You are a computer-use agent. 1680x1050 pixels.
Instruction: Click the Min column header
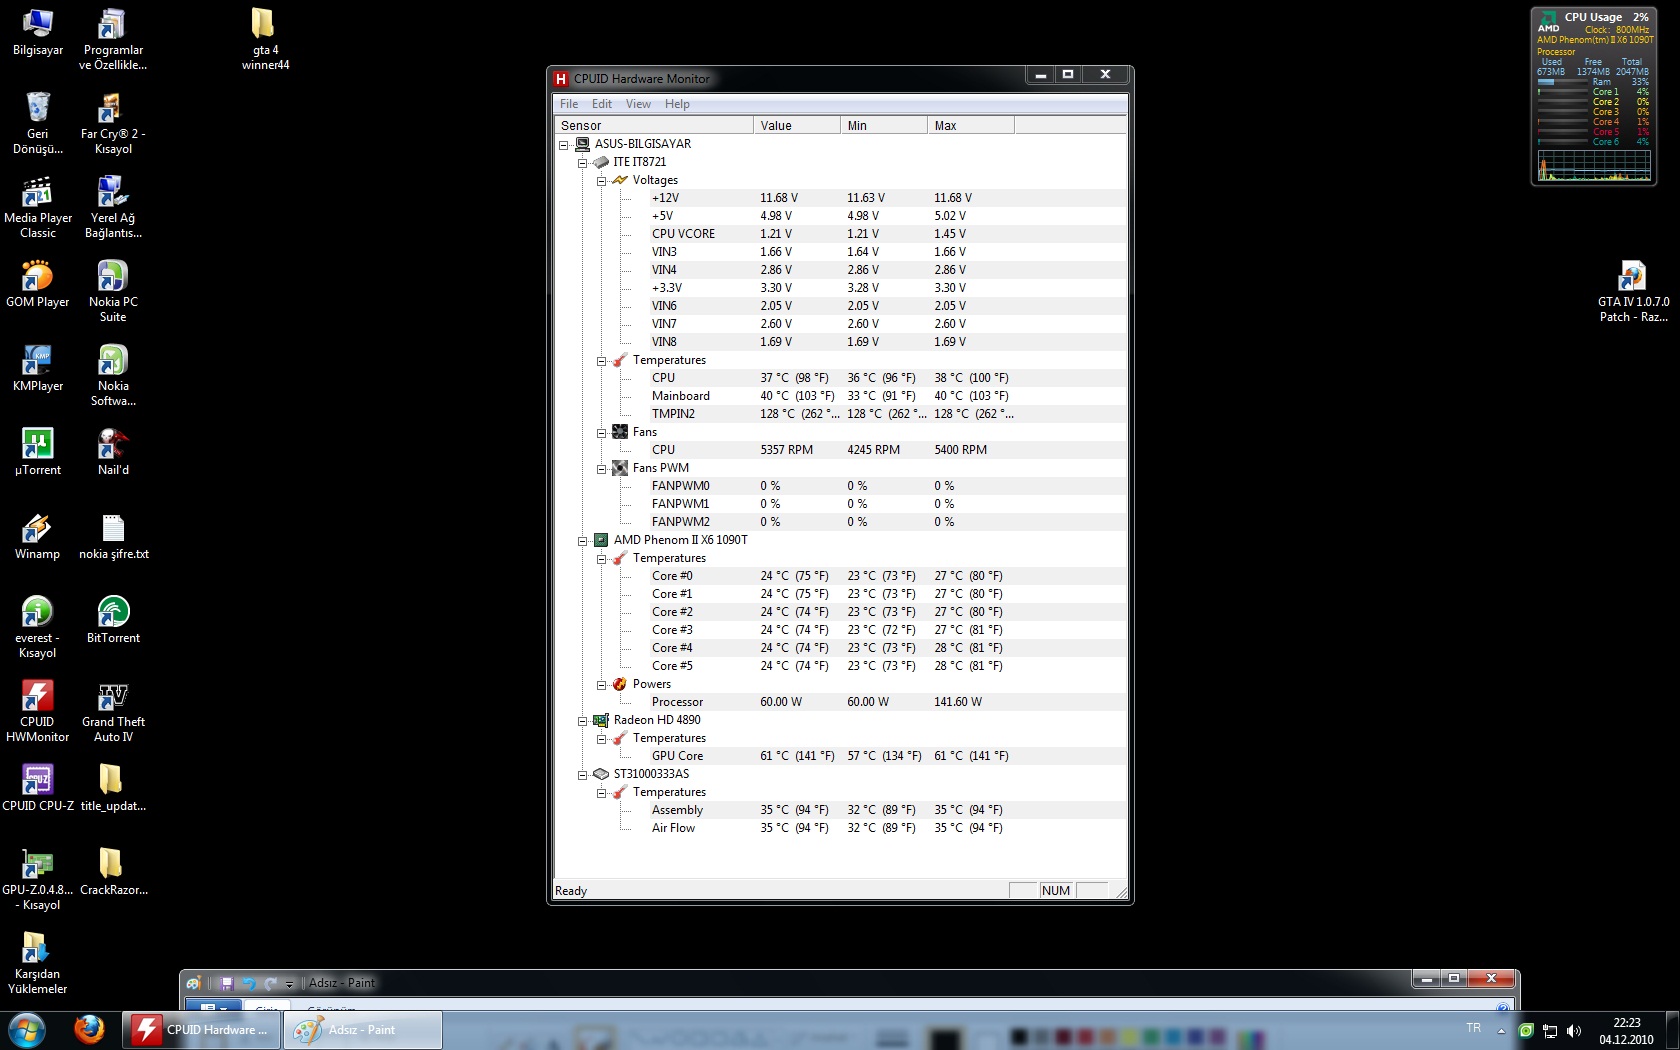click(884, 125)
